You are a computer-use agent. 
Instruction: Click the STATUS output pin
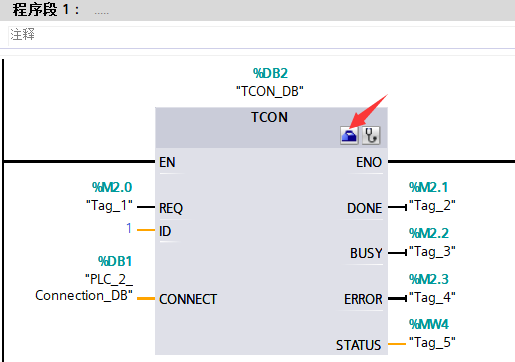pyautogui.click(x=358, y=345)
